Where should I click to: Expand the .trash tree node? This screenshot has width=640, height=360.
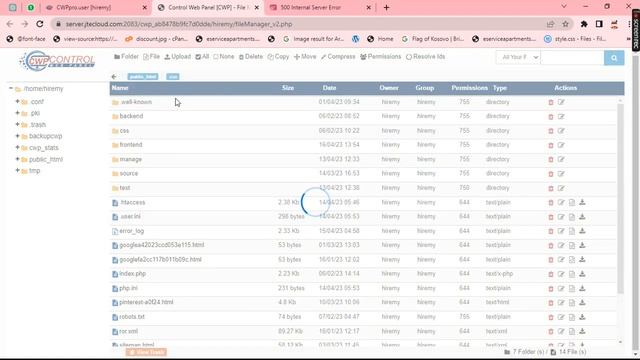[x=17, y=124]
